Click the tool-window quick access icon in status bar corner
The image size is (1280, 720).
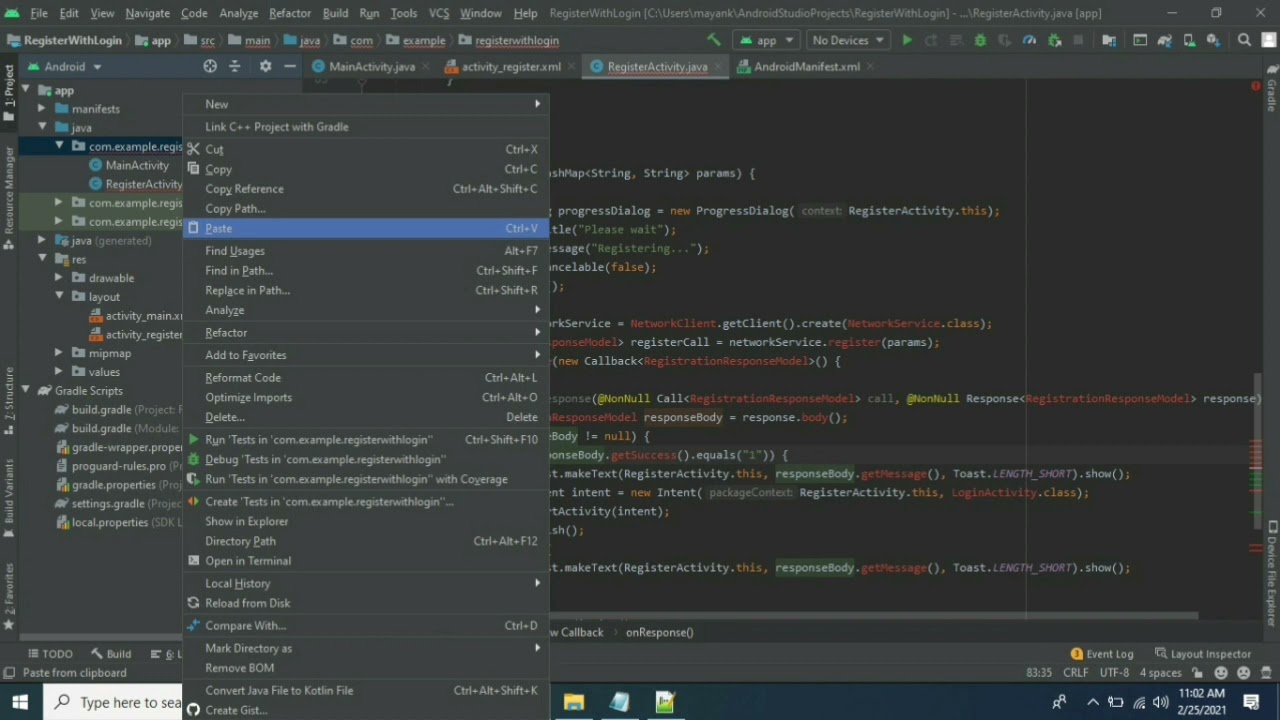9,673
